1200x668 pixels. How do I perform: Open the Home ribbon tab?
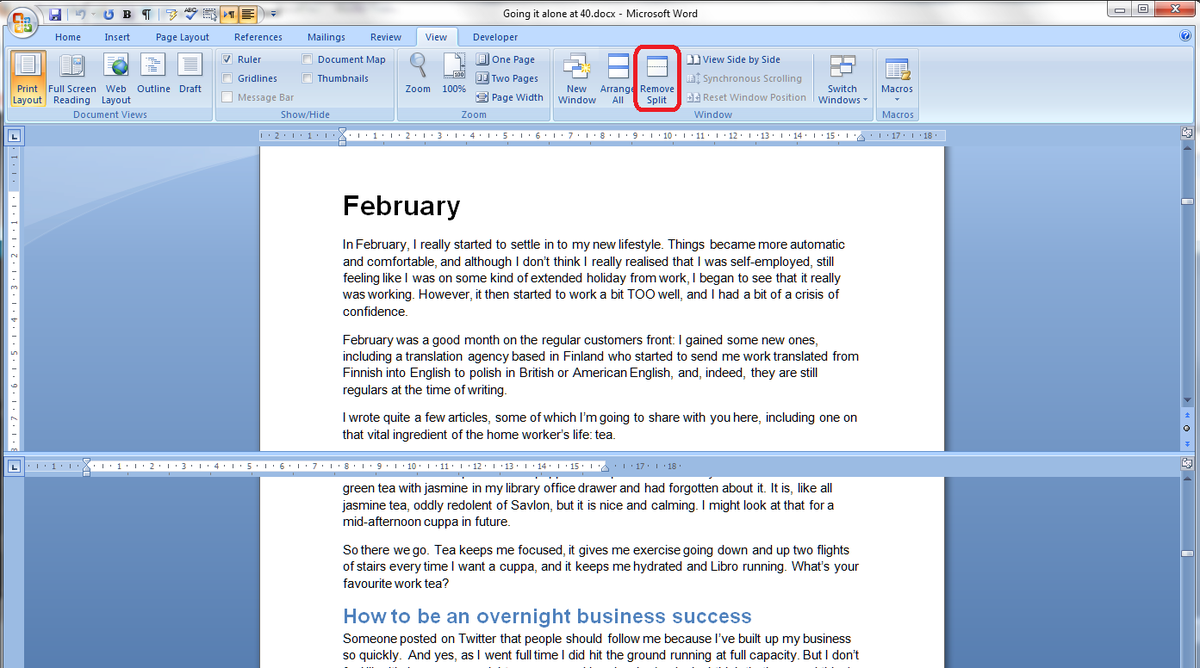tap(68, 37)
